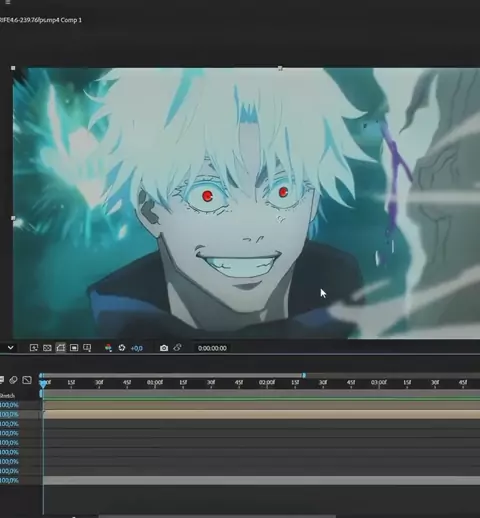This screenshot has width=480, height=518.
Task: Select the highlighted tan layer bar
Action: [x=261, y=414]
